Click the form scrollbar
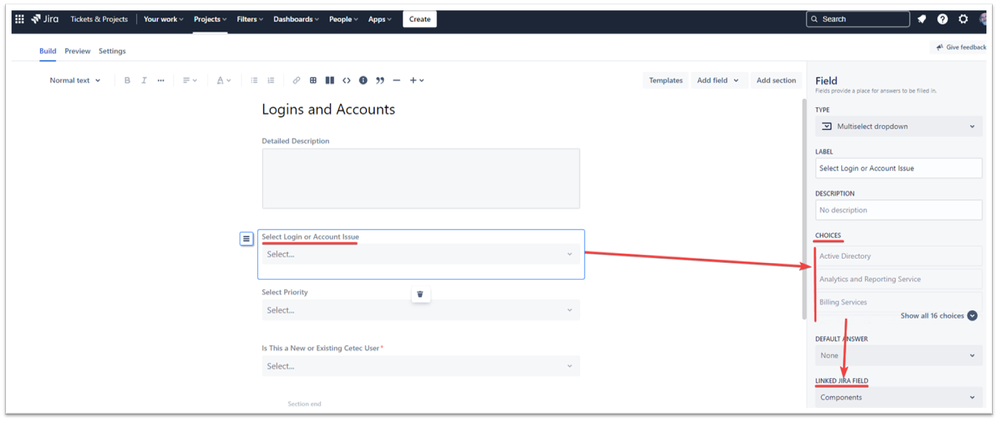 804,209
